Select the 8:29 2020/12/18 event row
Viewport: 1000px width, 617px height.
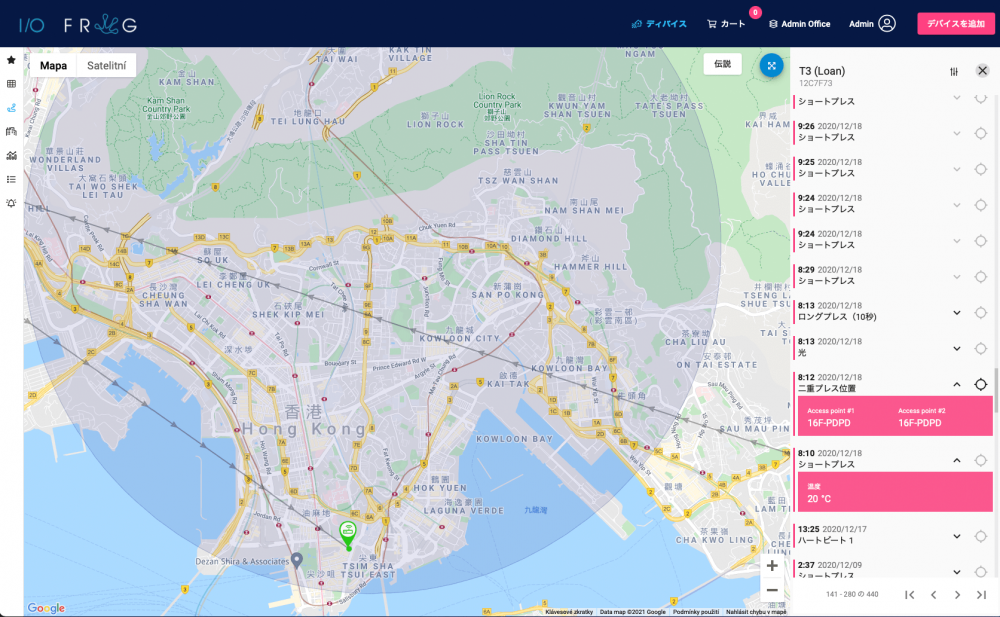pyautogui.click(x=892, y=276)
